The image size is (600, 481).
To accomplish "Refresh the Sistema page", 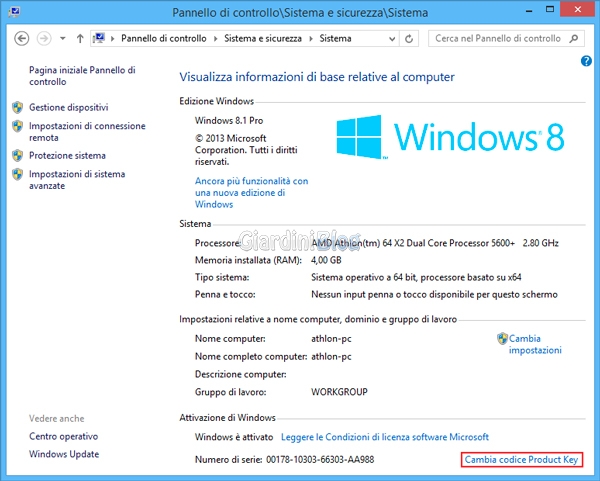I will [x=409, y=39].
